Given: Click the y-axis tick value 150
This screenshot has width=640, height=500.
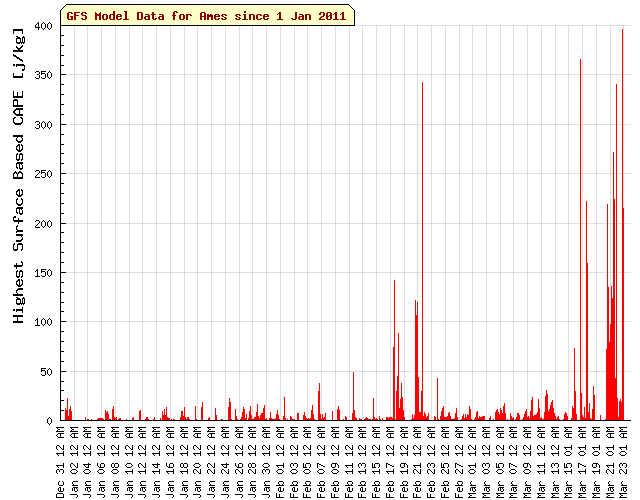Looking at the screenshot, I should [44, 273].
